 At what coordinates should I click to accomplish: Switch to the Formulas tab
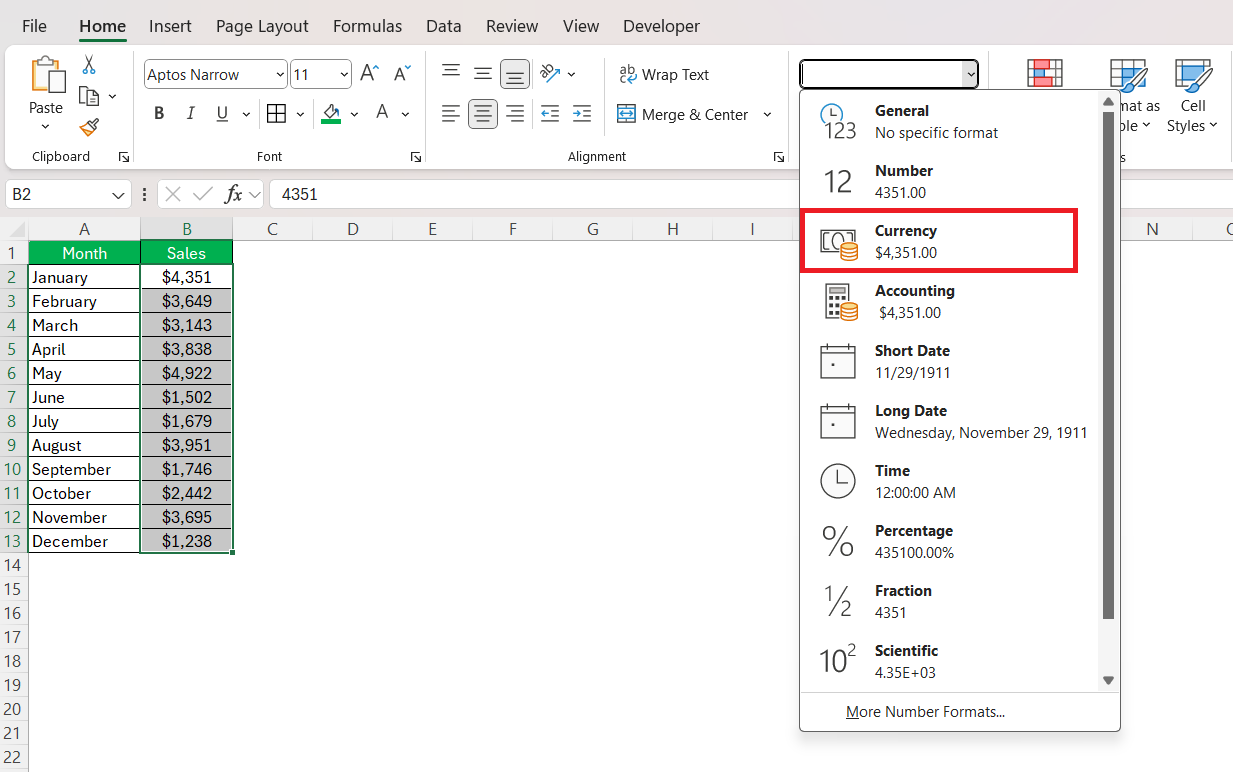pos(367,26)
